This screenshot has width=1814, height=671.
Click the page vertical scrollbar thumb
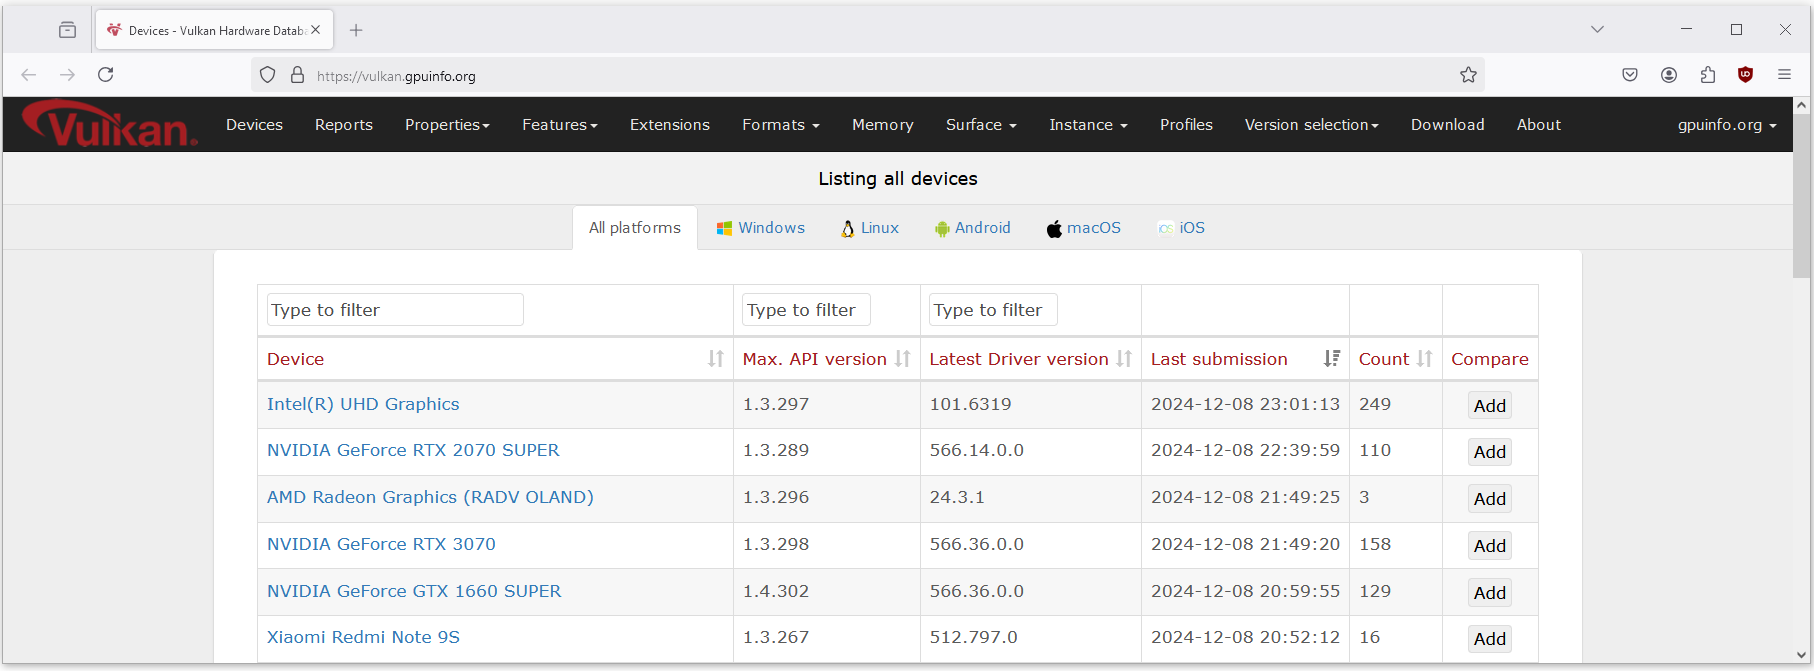(x=1802, y=196)
